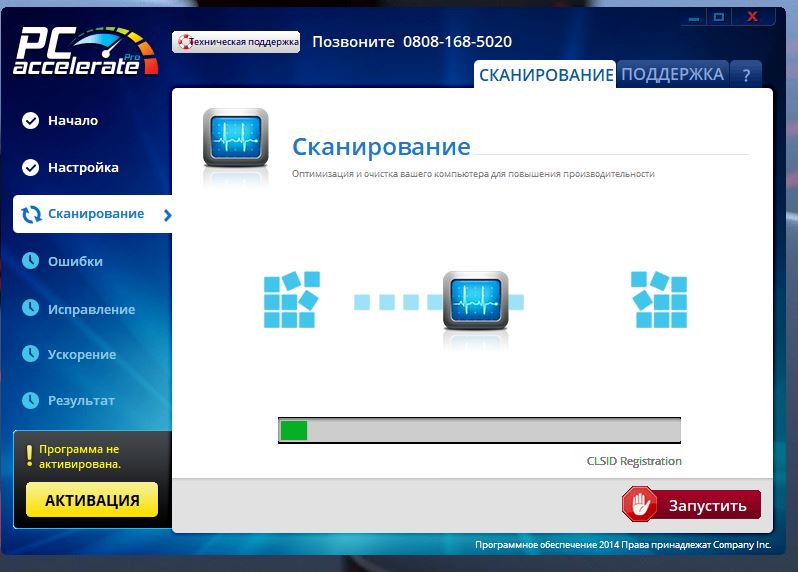Switch to the СКАНИРОВАНИЕ tab
Viewport: 798px width, 572px height.
point(546,75)
